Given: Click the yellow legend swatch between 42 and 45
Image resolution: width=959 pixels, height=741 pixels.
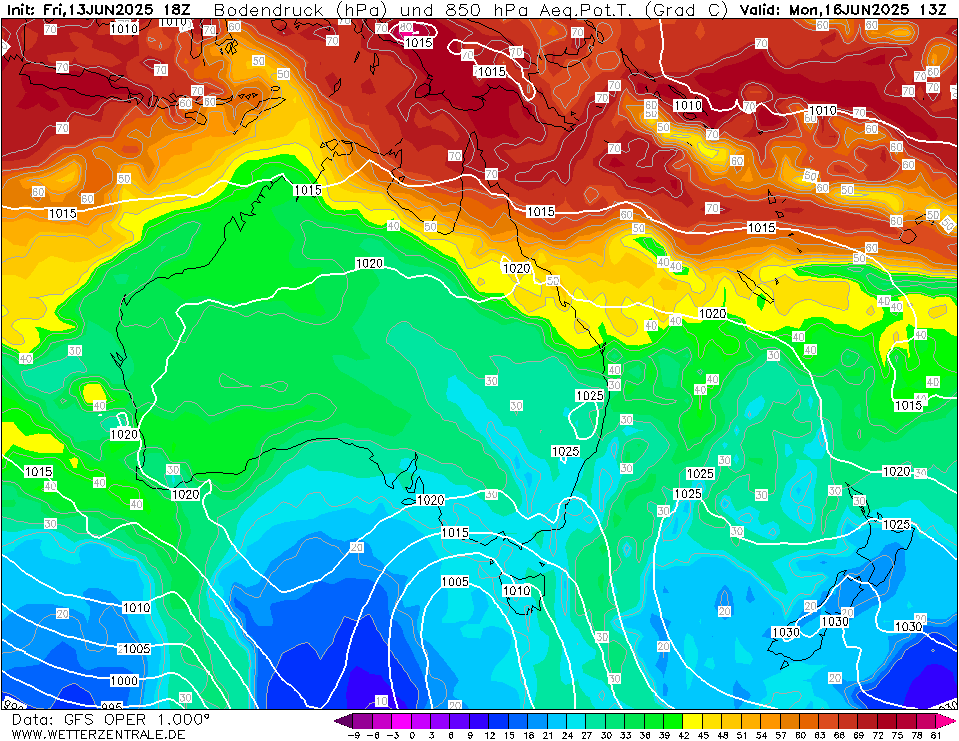Looking at the screenshot, I should tap(692, 720).
